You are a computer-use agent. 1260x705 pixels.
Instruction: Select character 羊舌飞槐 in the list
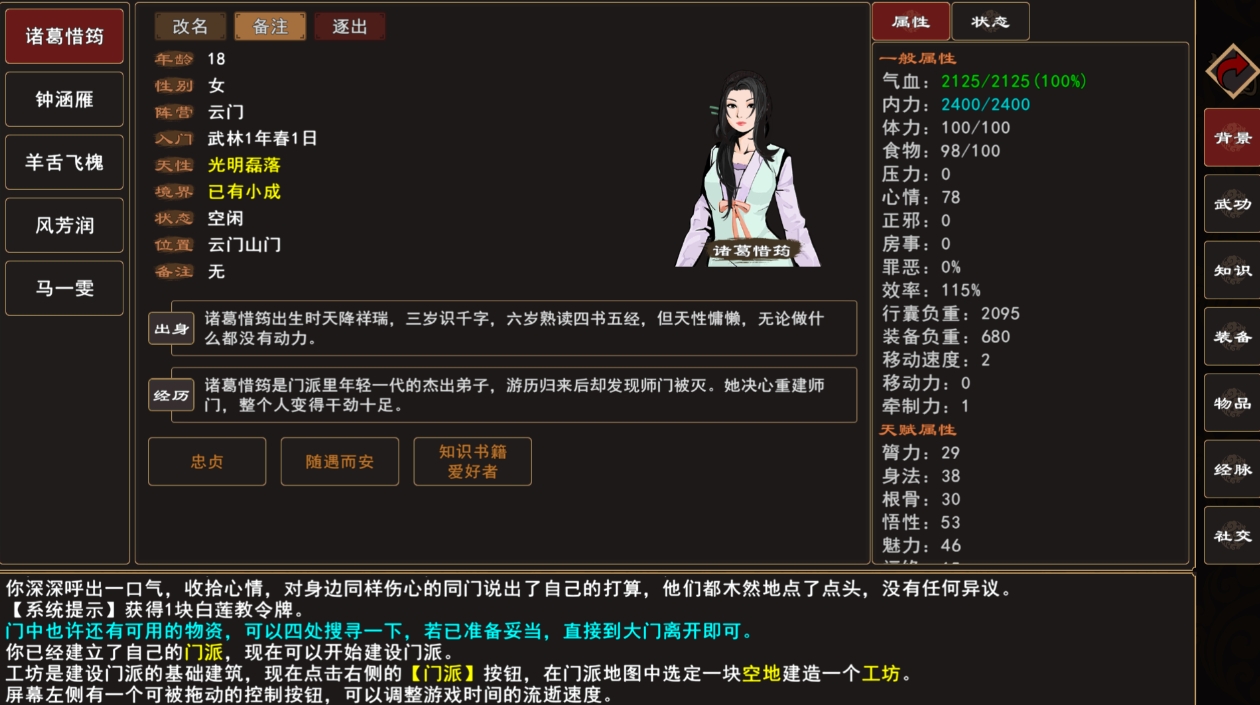point(65,162)
